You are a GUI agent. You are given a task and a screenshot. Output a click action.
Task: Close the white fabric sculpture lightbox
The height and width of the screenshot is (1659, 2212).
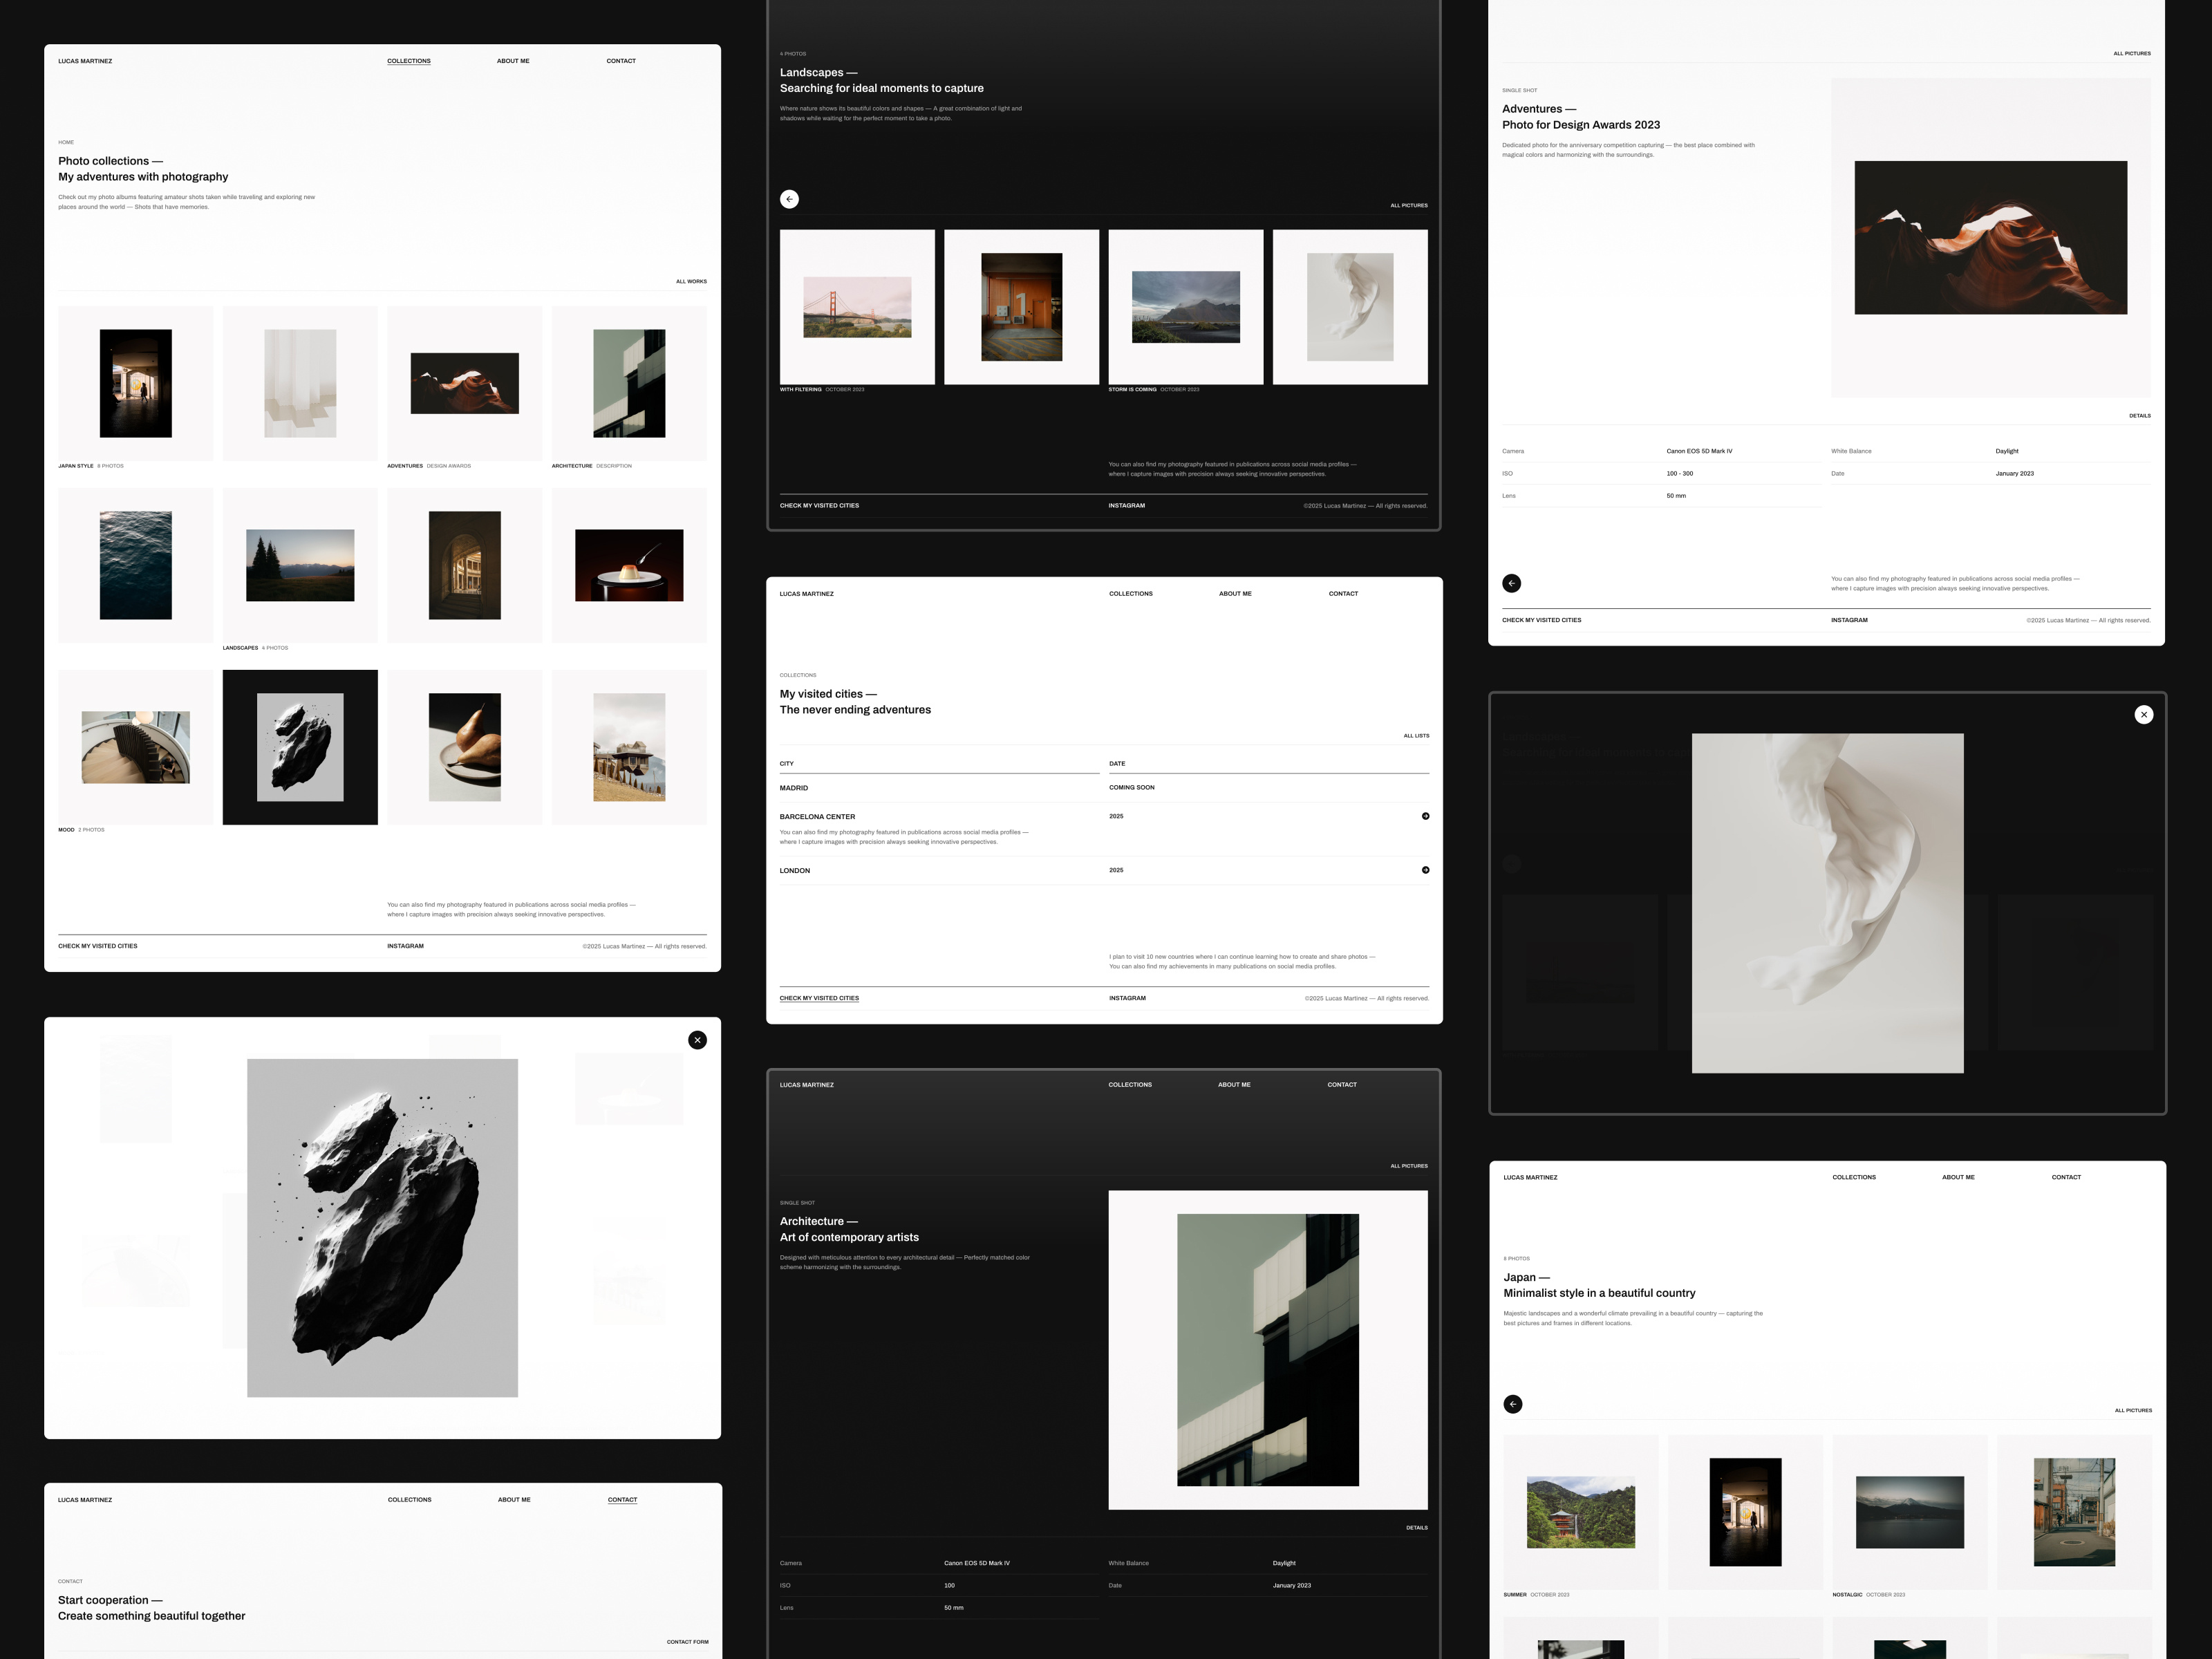coord(2143,714)
